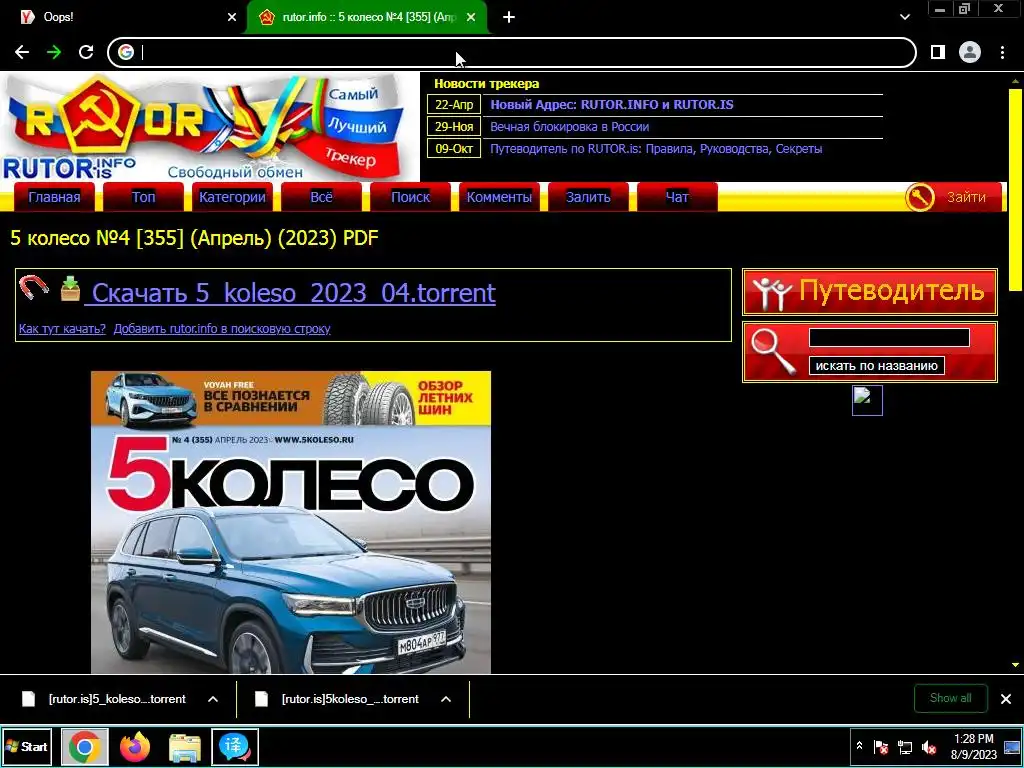This screenshot has height=768, width=1024.
Task: Open the translator app taskbar icon
Action: (235, 746)
